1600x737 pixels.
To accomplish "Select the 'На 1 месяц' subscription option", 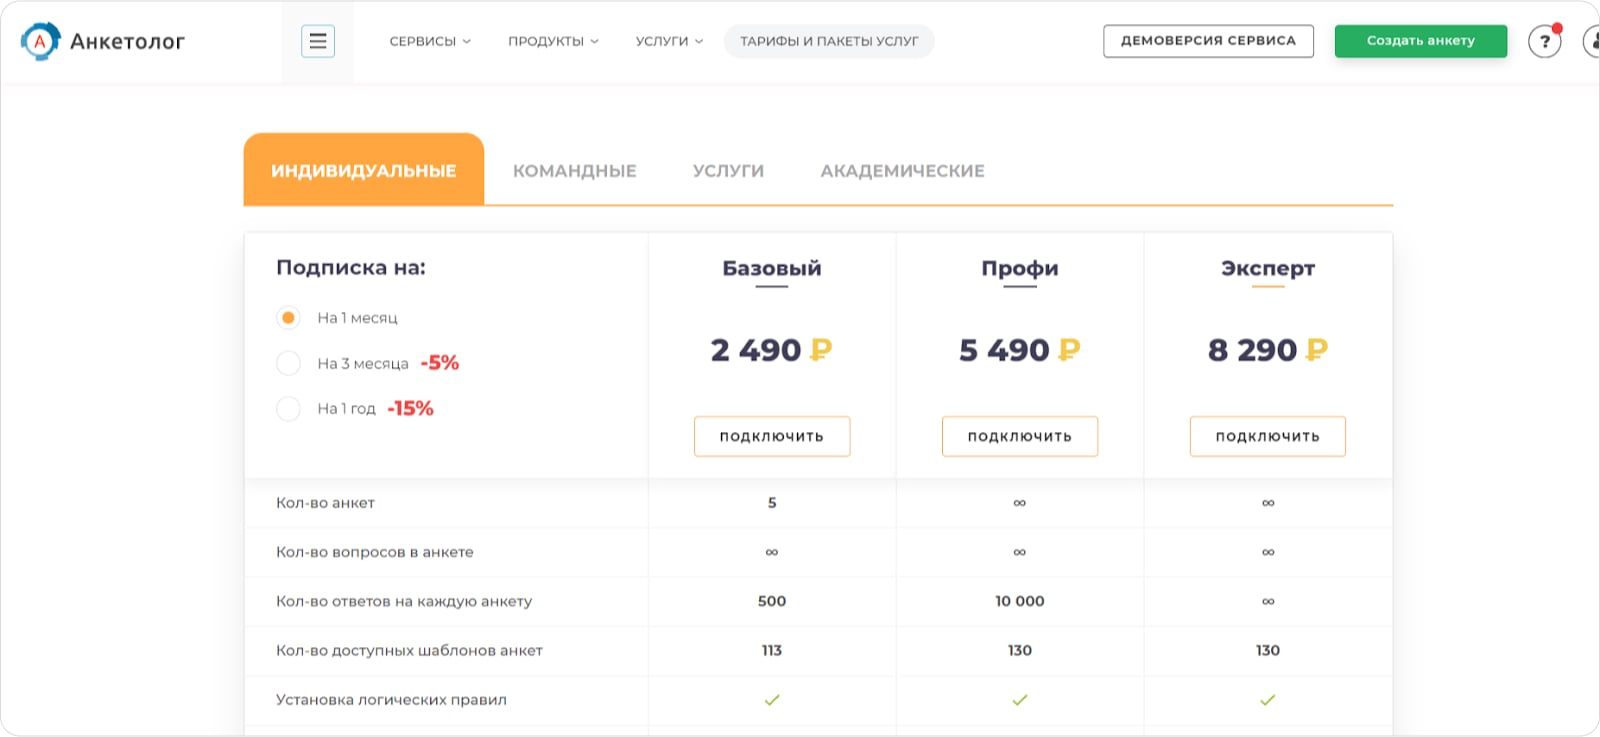I will tap(288, 317).
